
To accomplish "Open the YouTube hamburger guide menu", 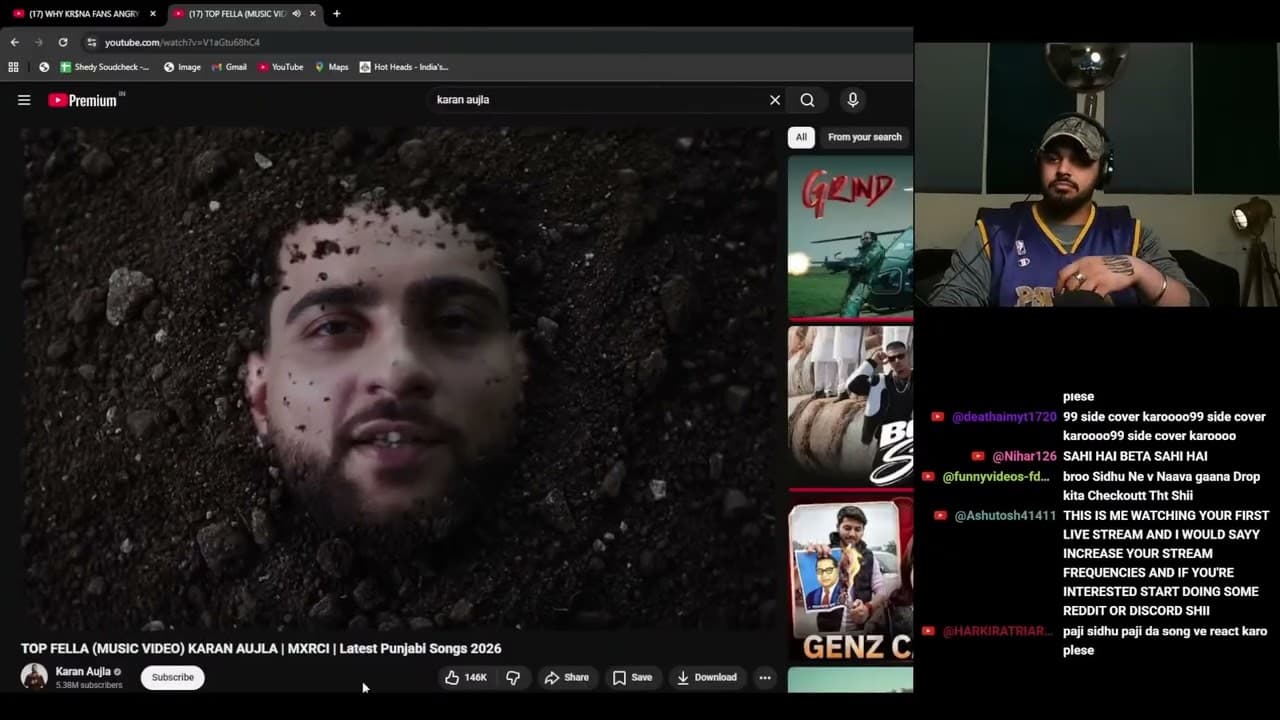I will 24,100.
